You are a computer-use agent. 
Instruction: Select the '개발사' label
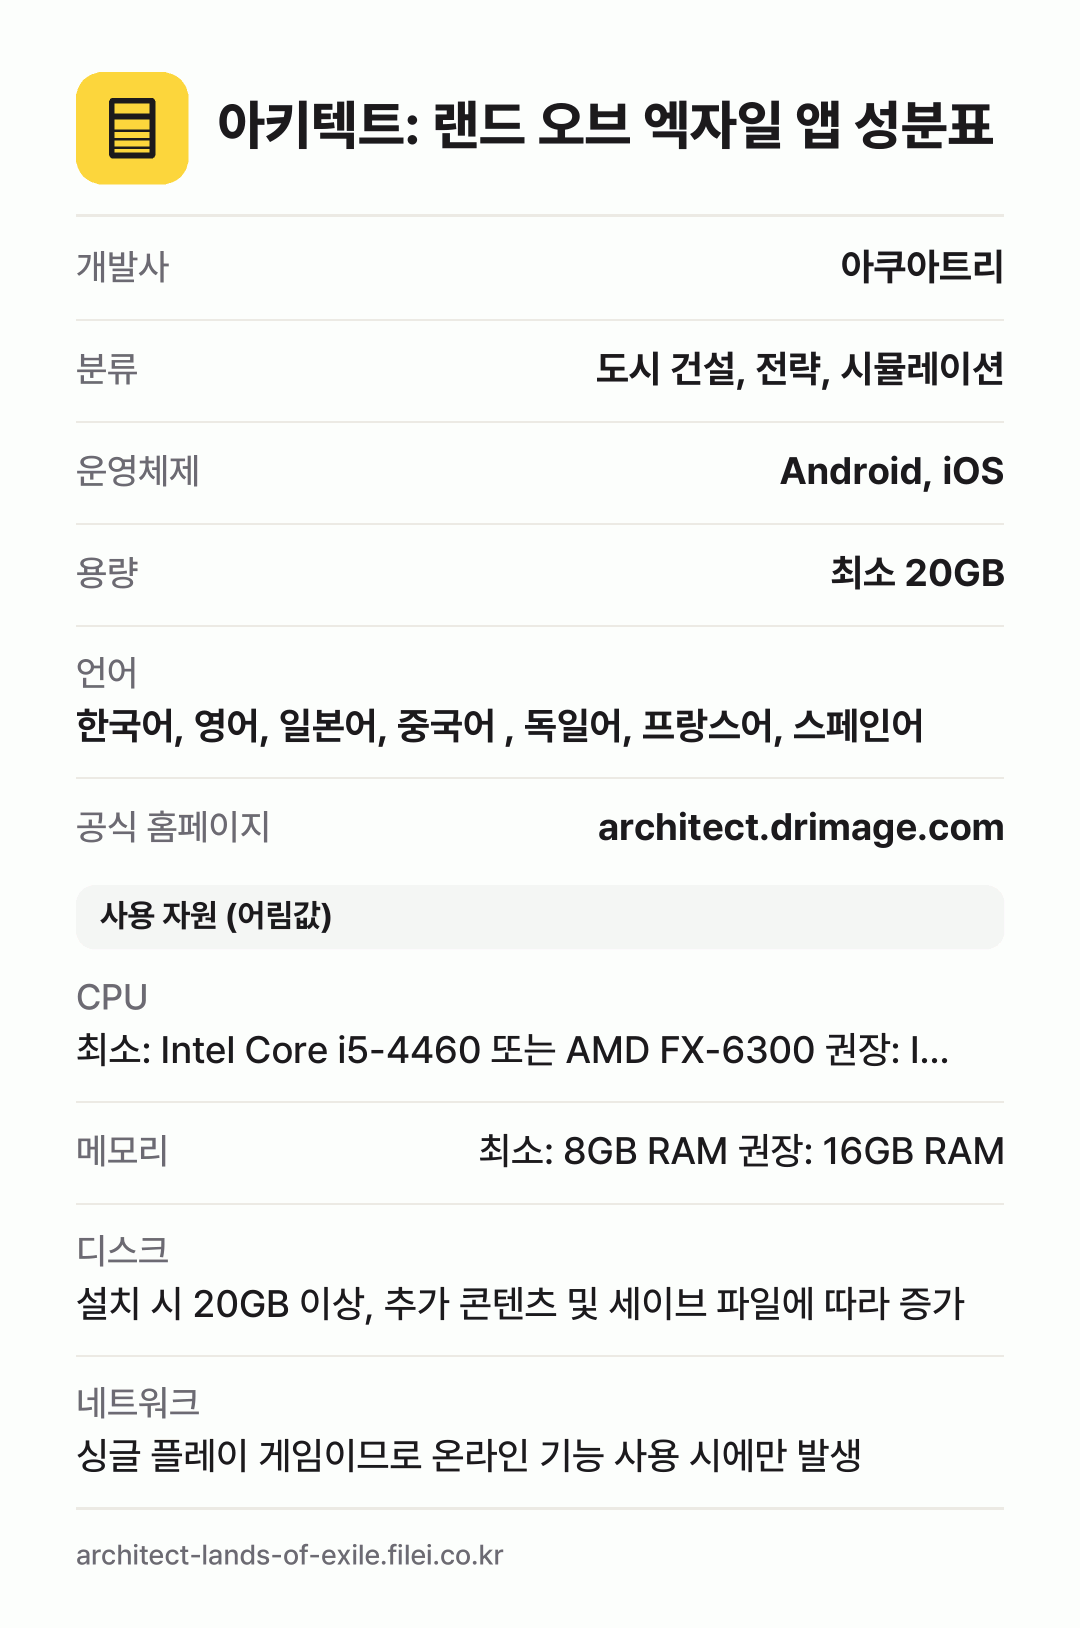click(x=123, y=268)
